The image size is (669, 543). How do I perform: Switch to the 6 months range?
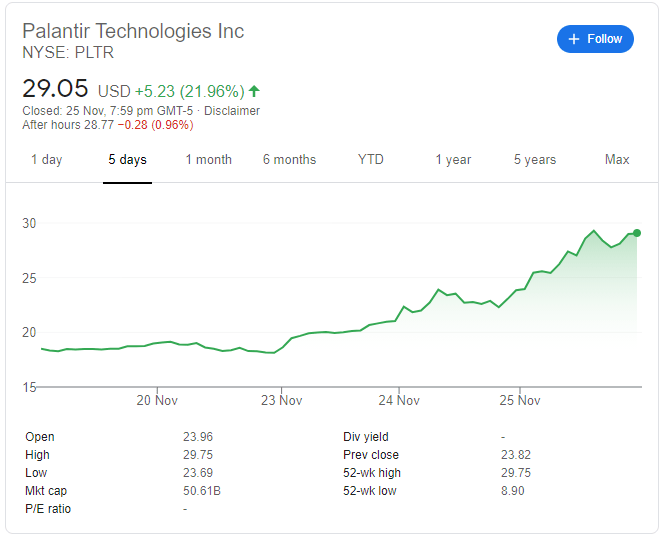(x=289, y=160)
